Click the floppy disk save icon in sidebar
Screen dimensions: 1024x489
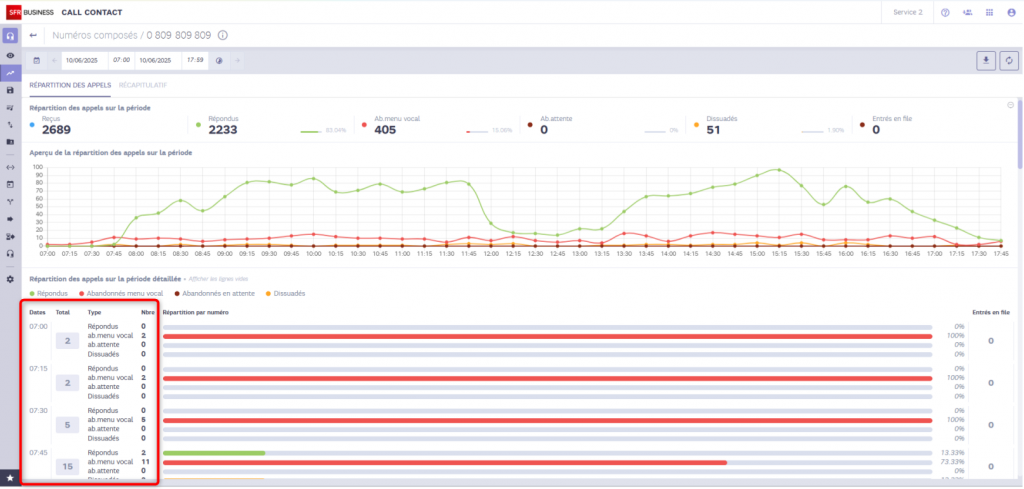tap(10, 90)
